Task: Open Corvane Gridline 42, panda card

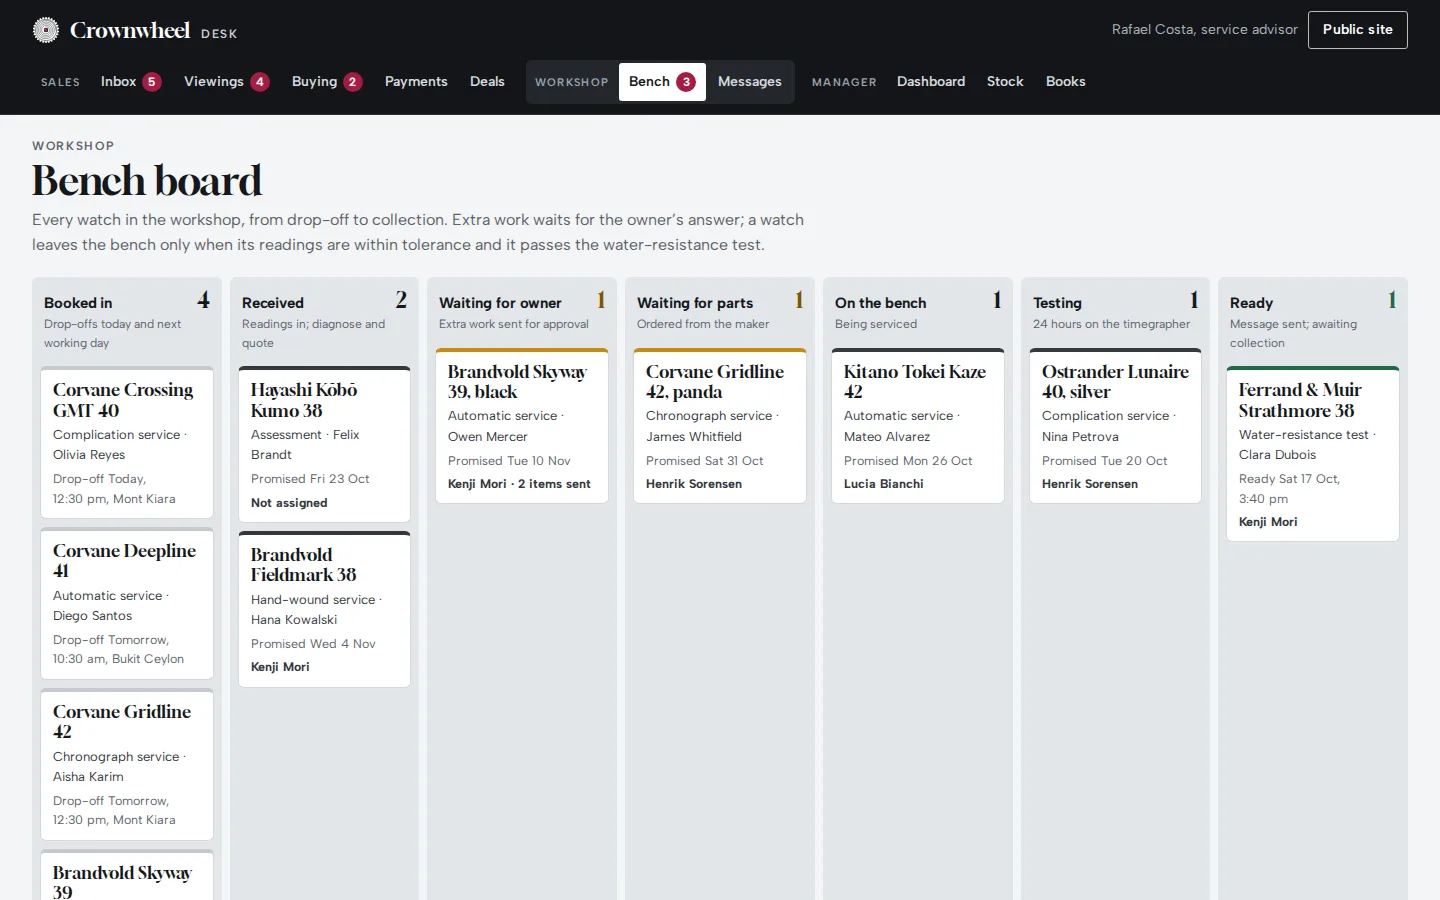Action: pos(720,425)
